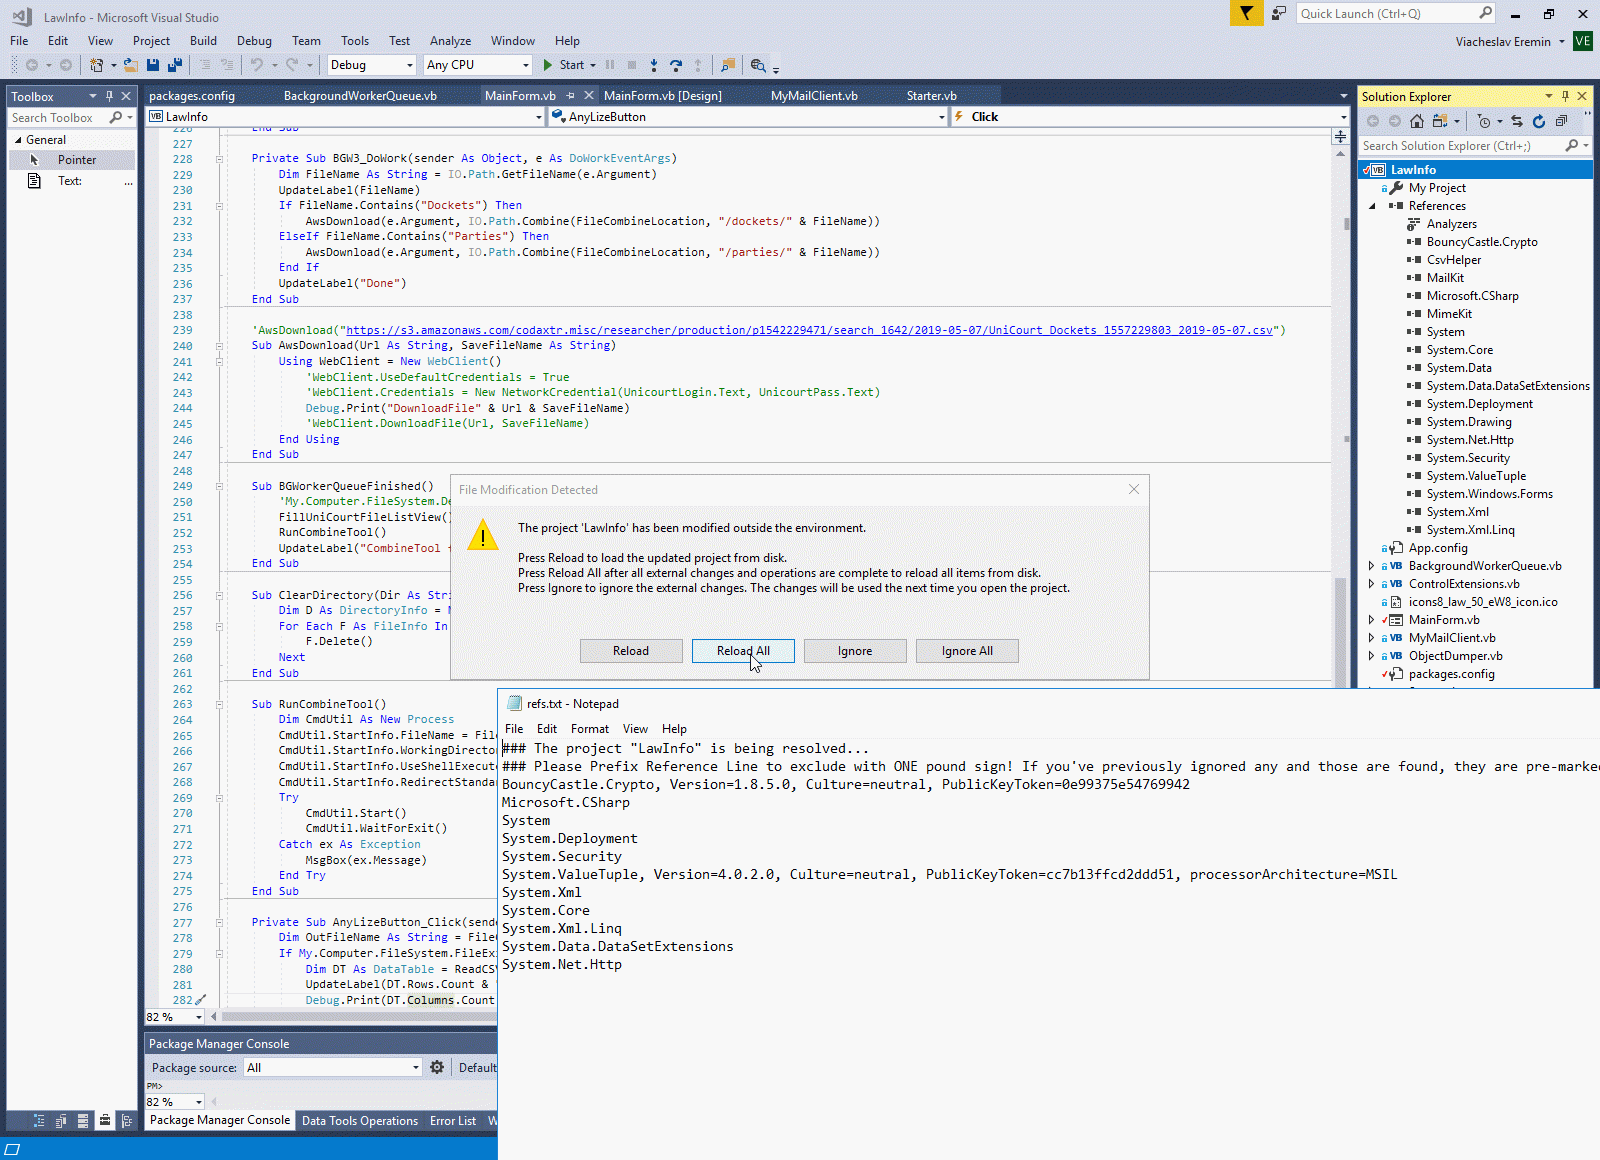This screenshot has width=1600, height=1160.
Task: Open the AnyLizeButton object dropdown
Action: [x=748, y=117]
